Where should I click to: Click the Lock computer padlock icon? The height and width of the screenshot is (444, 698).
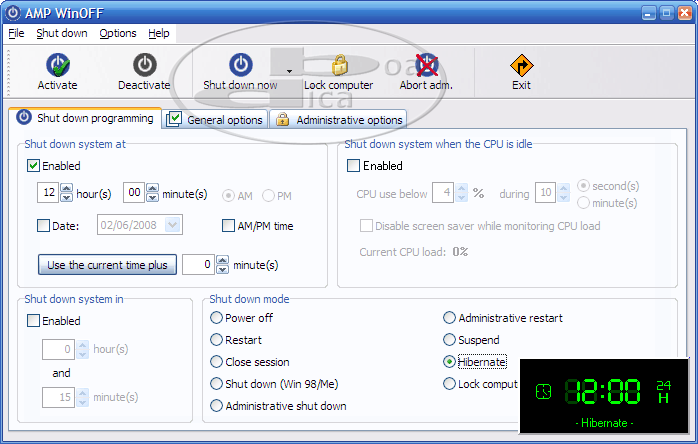coord(339,65)
